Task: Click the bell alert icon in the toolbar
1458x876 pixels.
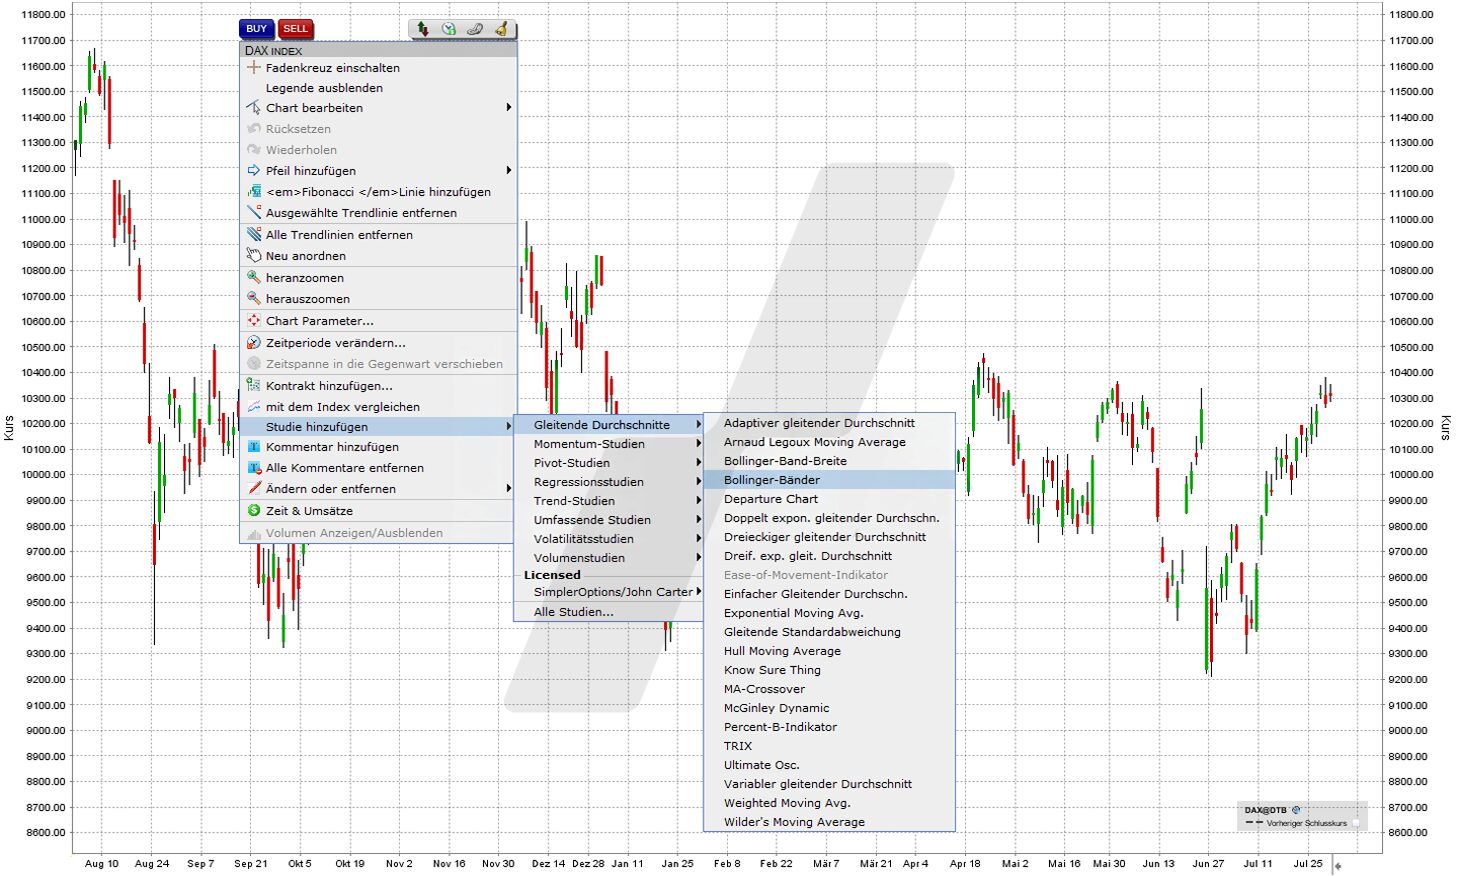Action: coord(501,28)
